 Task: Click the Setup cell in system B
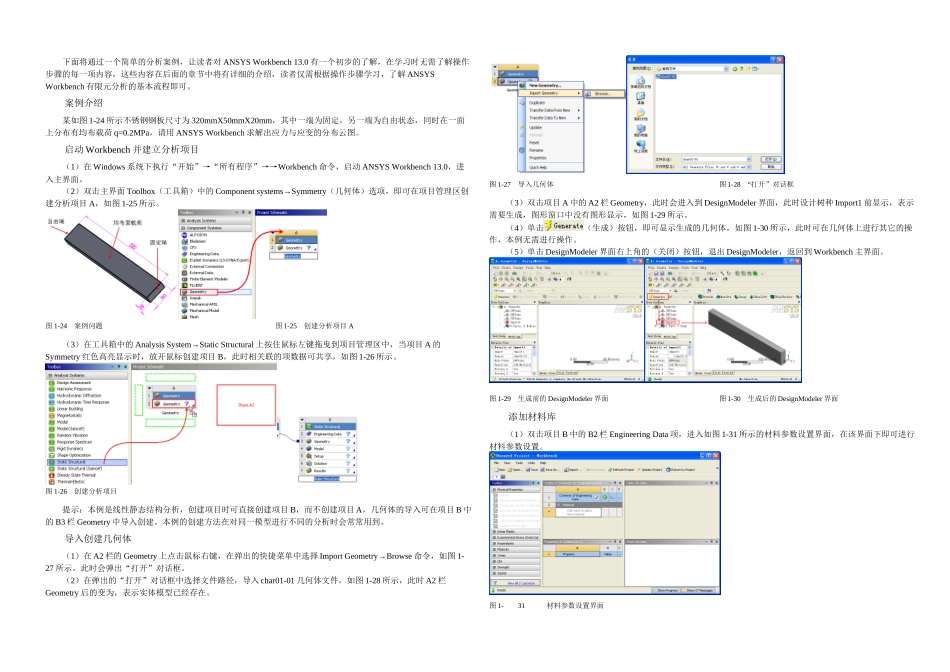pyautogui.click(x=331, y=456)
